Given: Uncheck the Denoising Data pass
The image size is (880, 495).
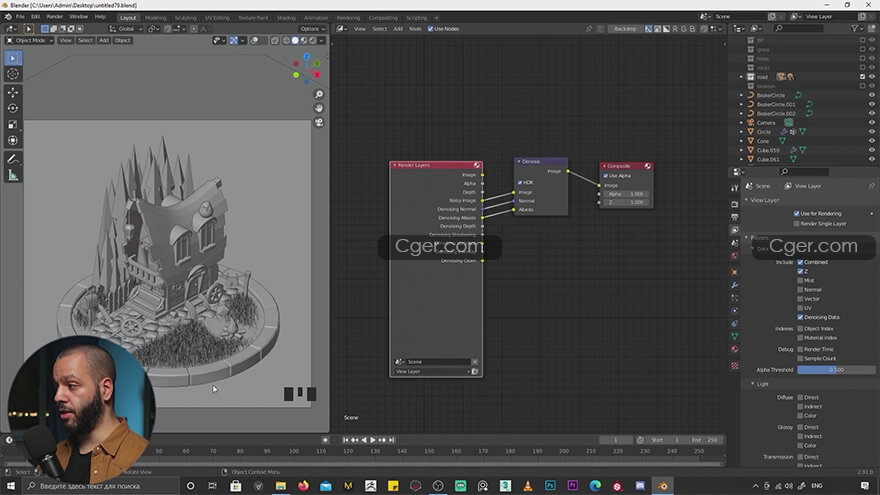Looking at the screenshot, I should pyautogui.click(x=800, y=317).
